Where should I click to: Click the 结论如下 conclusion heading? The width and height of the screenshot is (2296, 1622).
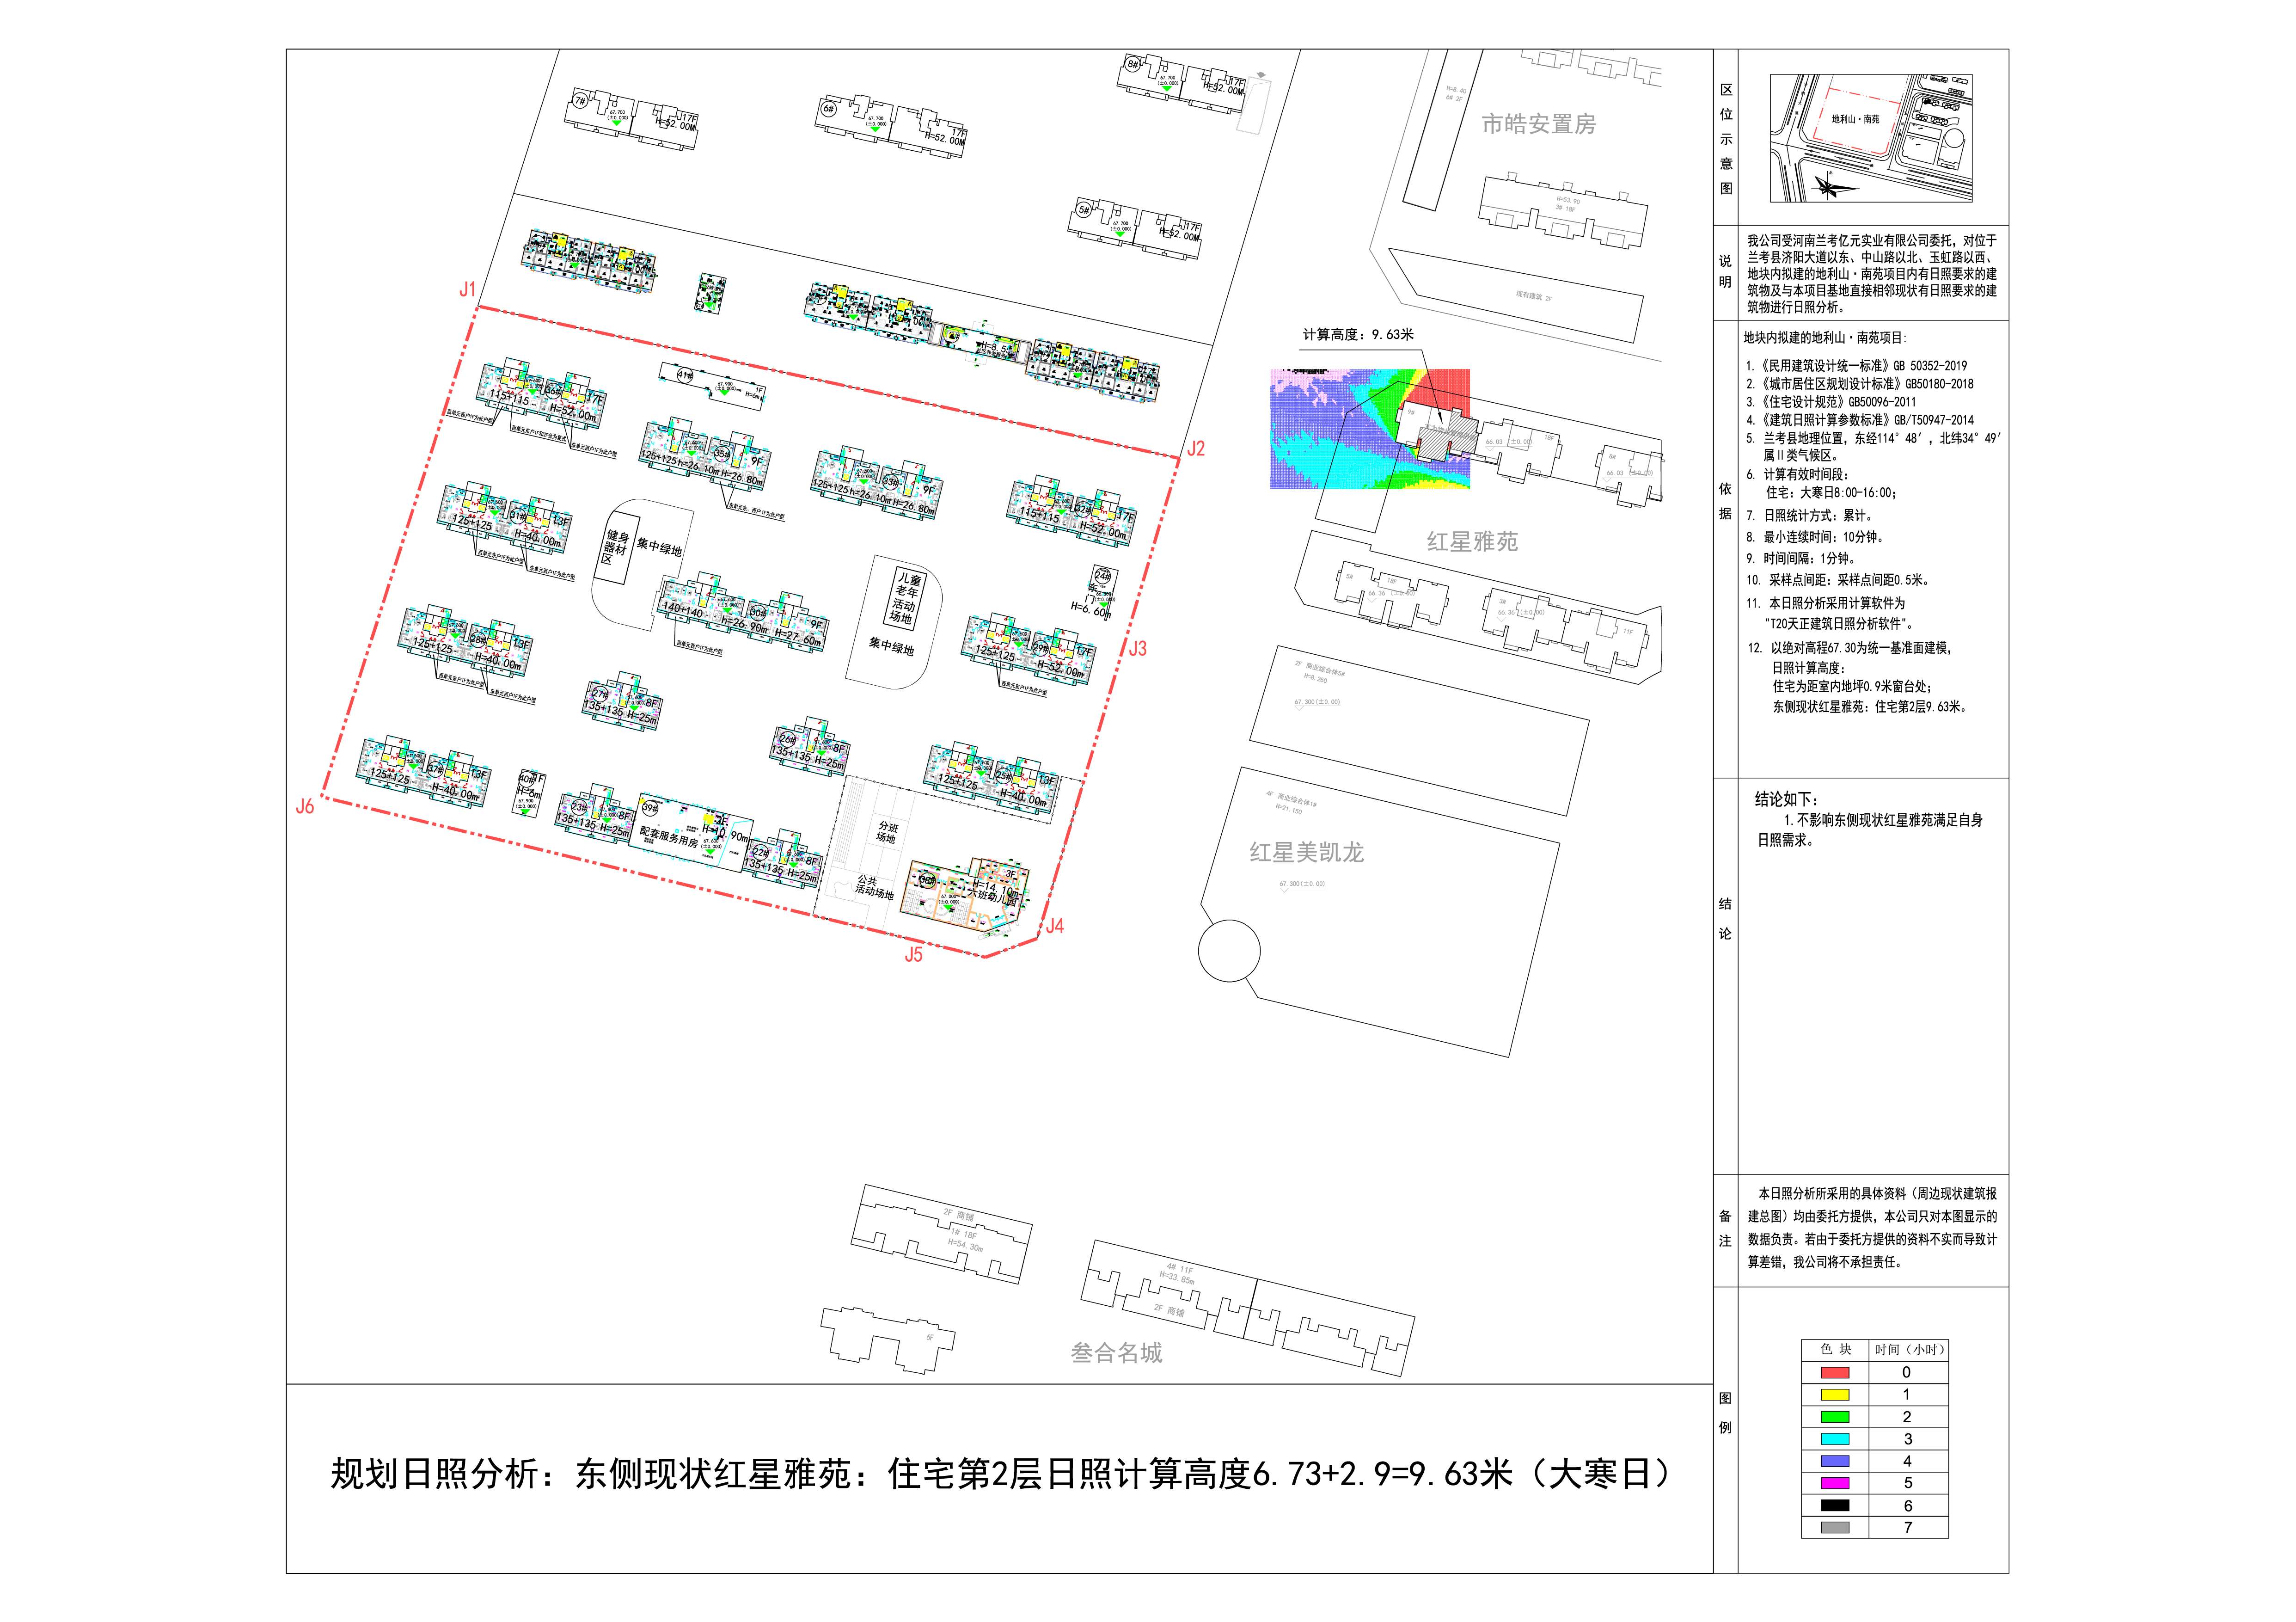pos(1787,799)
